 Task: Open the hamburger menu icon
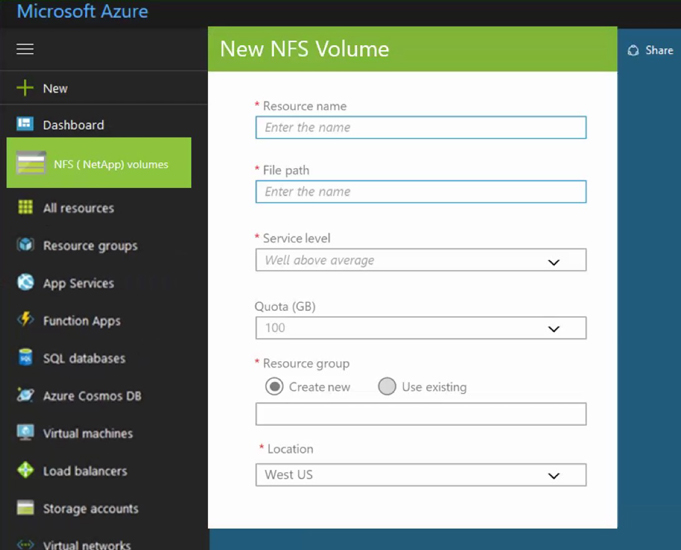(x=25, y=49)
